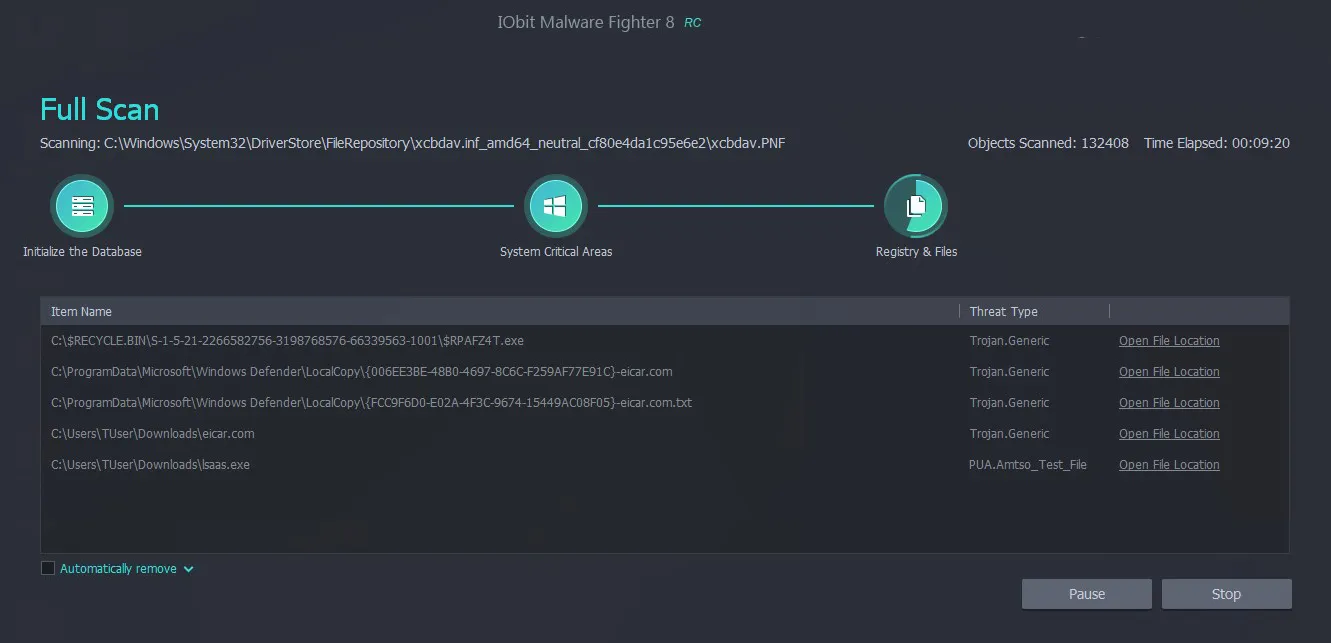Open file location for the eicar.com.txt entry
This screenshot has width=1331, height=643.
[1168, 402]
